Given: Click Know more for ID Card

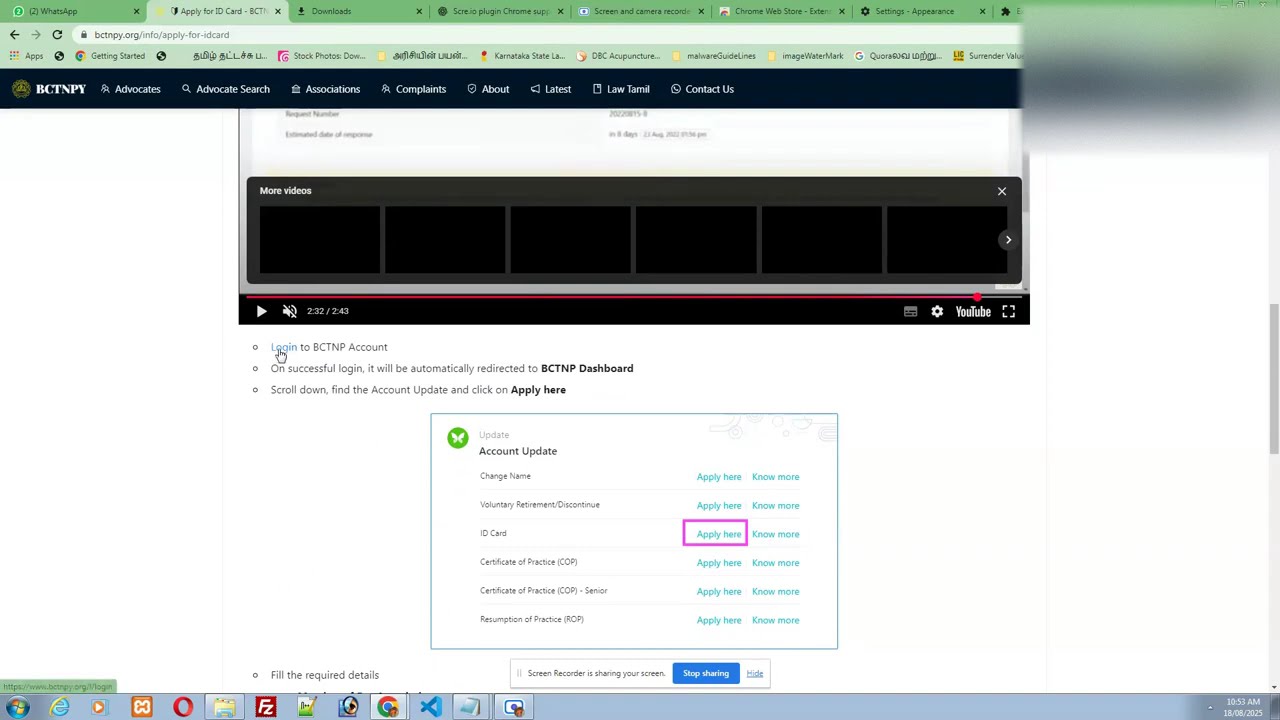Looking at the screenshot, I should tap(775, 534).
